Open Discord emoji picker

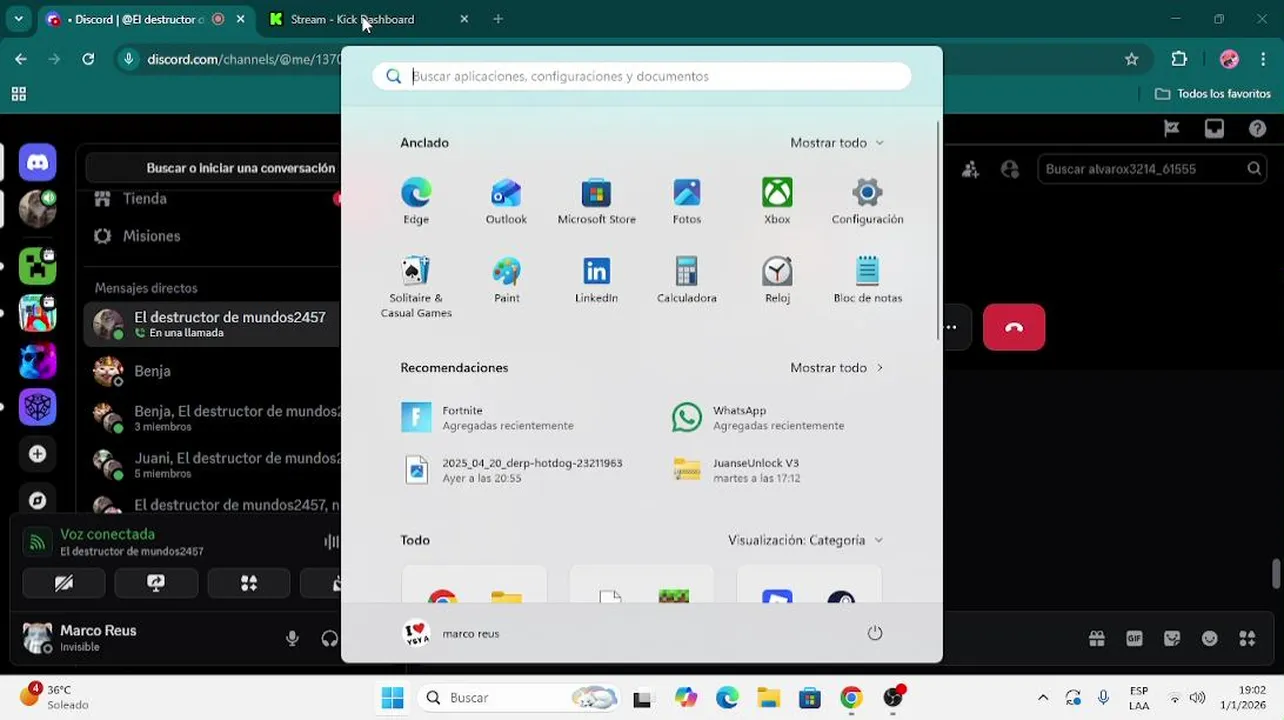click(1210, 638)
